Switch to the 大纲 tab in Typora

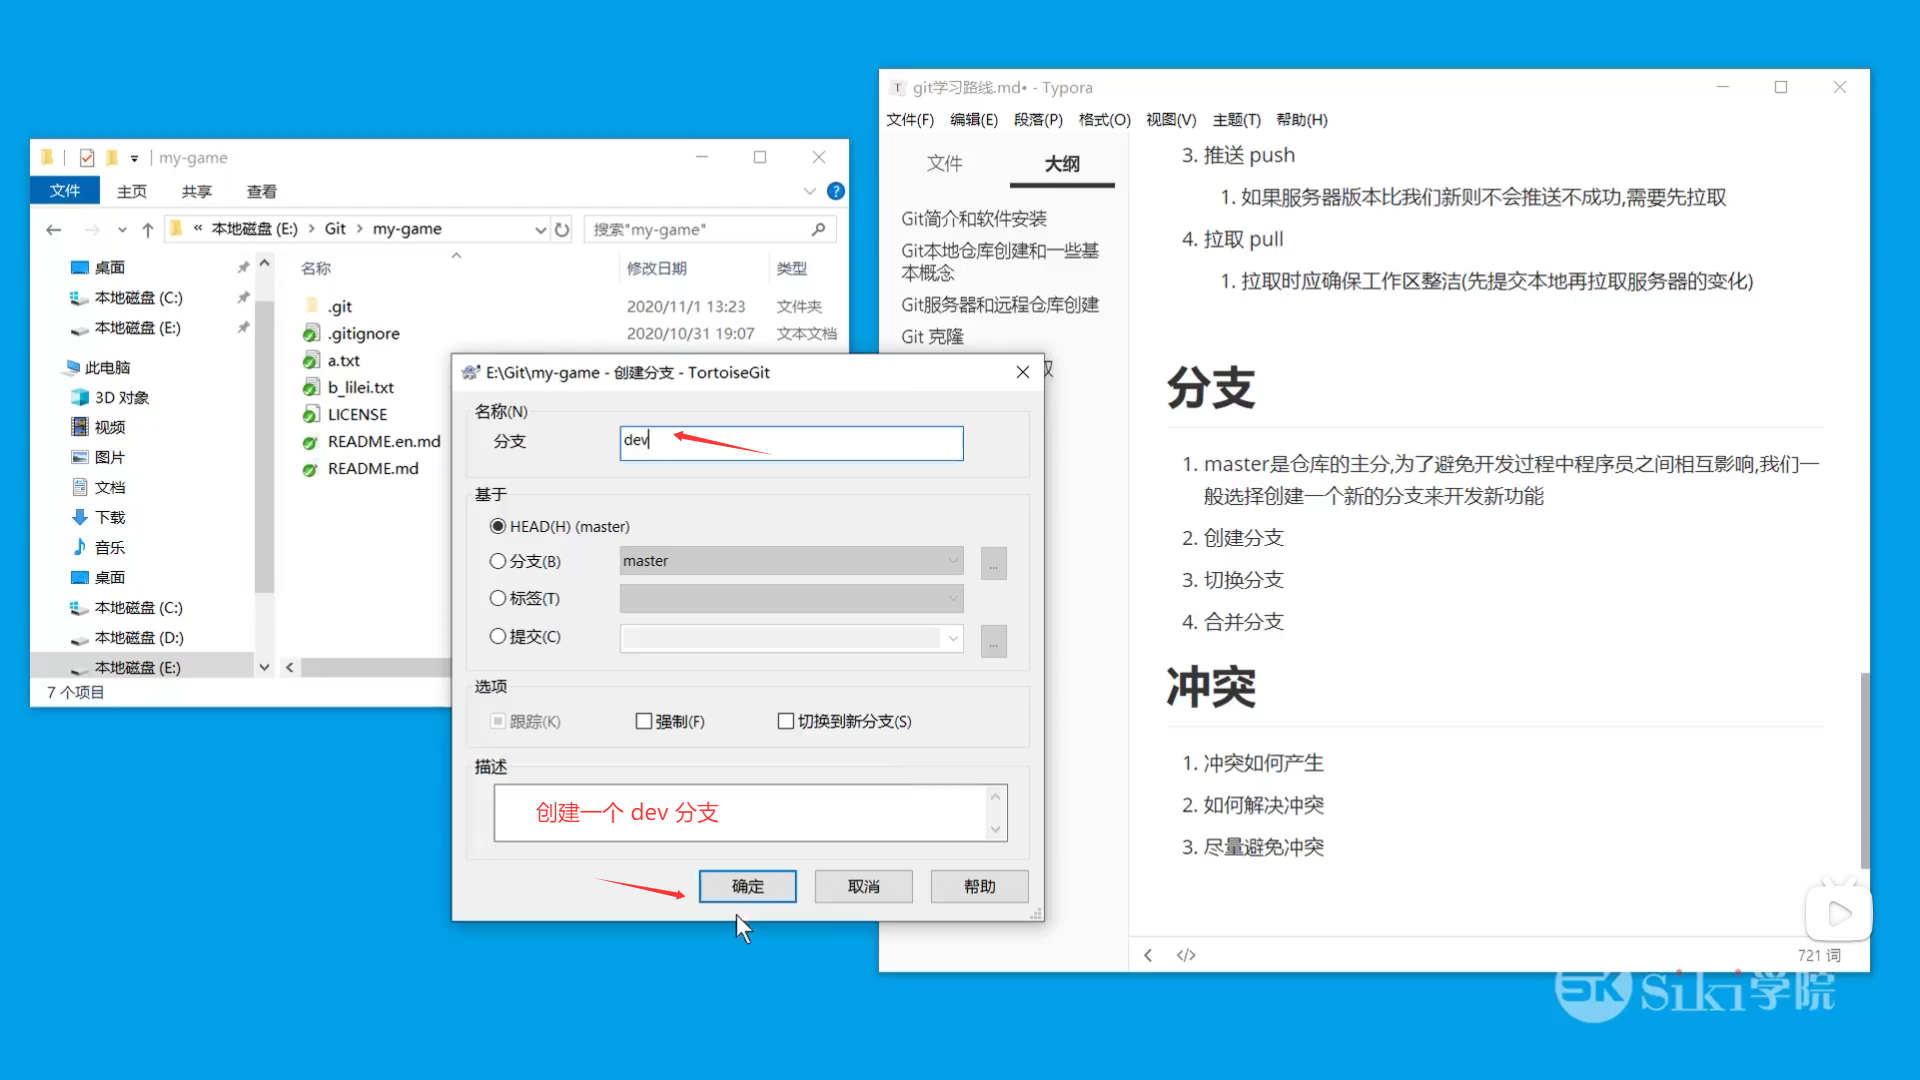click(1062, 164)
